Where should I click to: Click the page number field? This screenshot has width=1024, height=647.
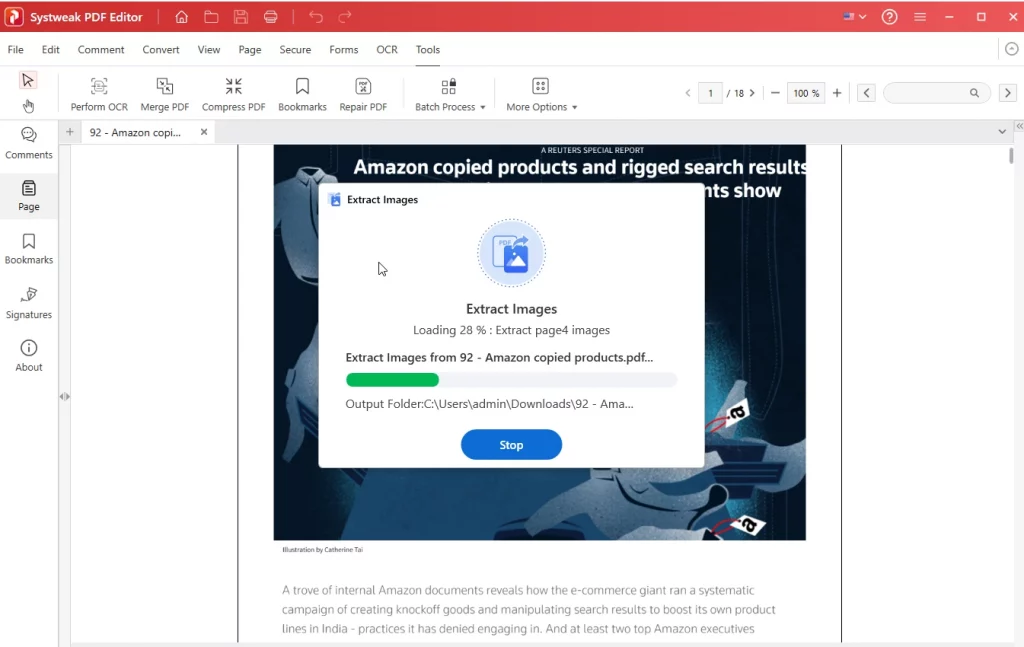(711, 93)
